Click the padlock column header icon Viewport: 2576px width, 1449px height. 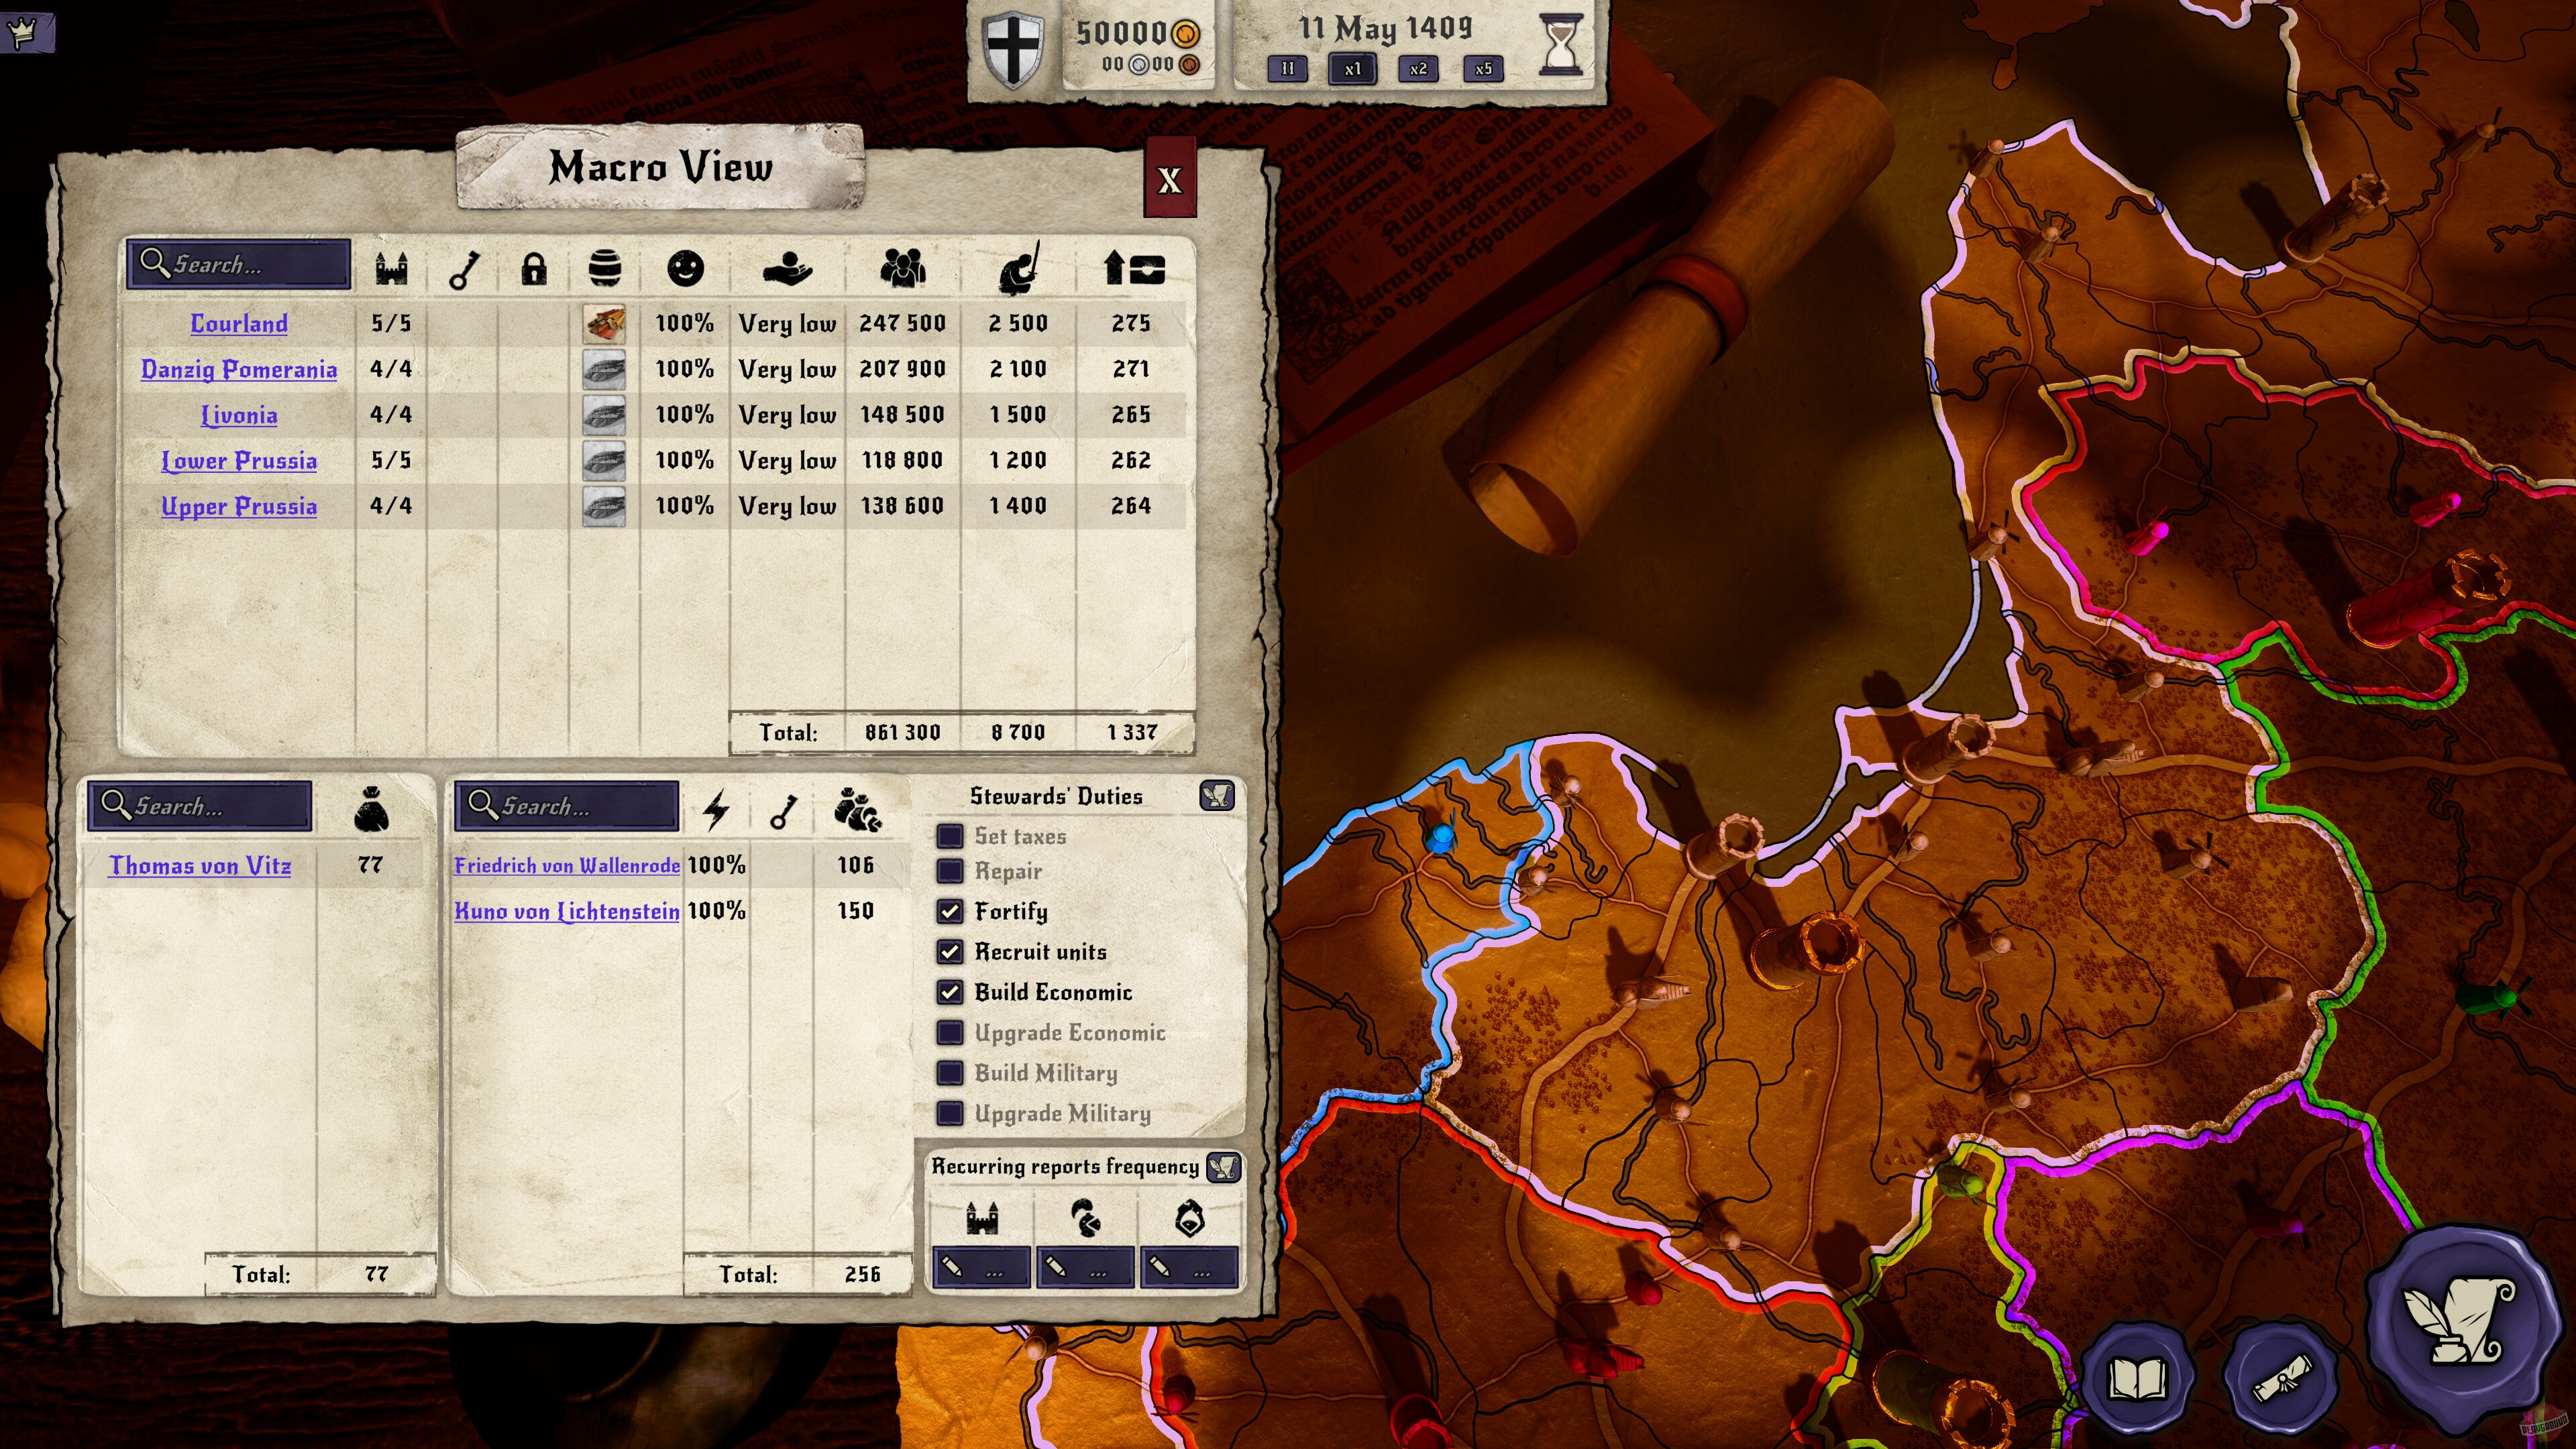click(x=534, y=268)
